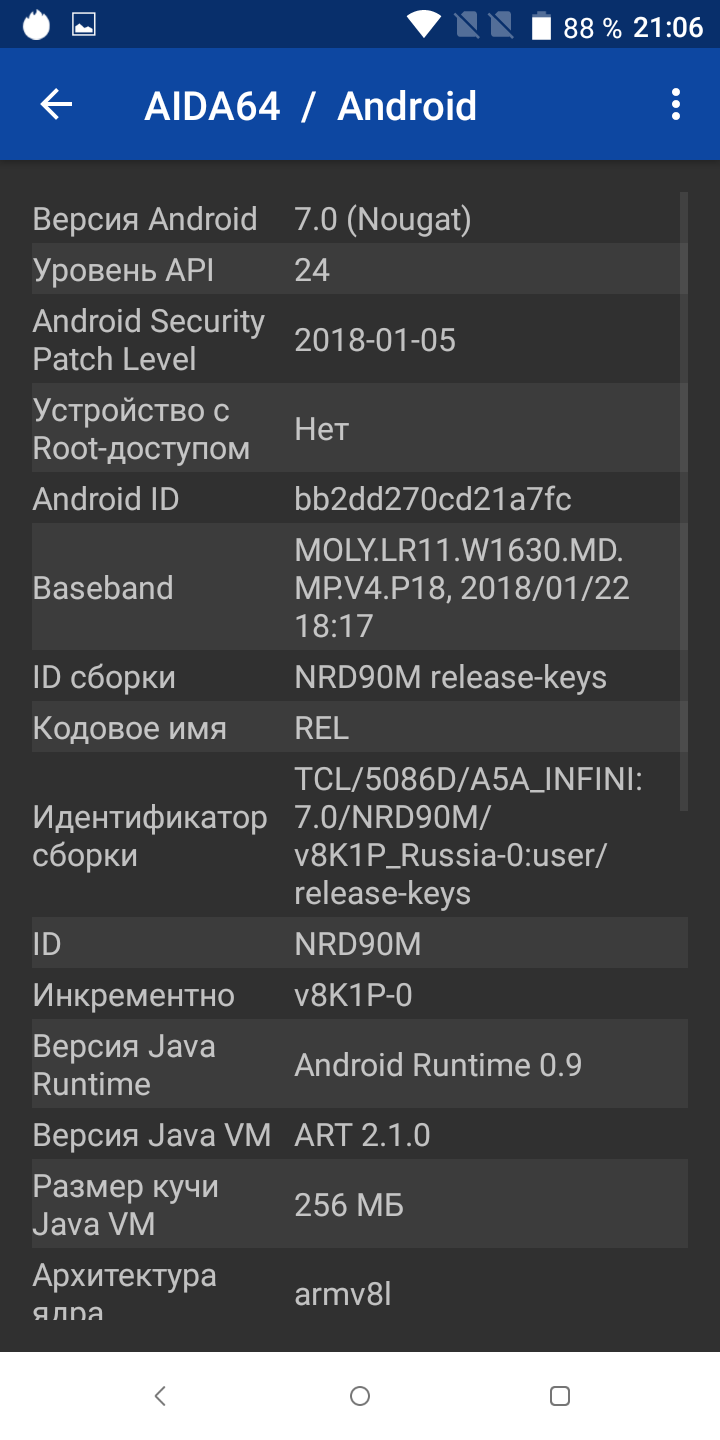
Task: Tap the Android back navigation button
Action: [160, 1396]
